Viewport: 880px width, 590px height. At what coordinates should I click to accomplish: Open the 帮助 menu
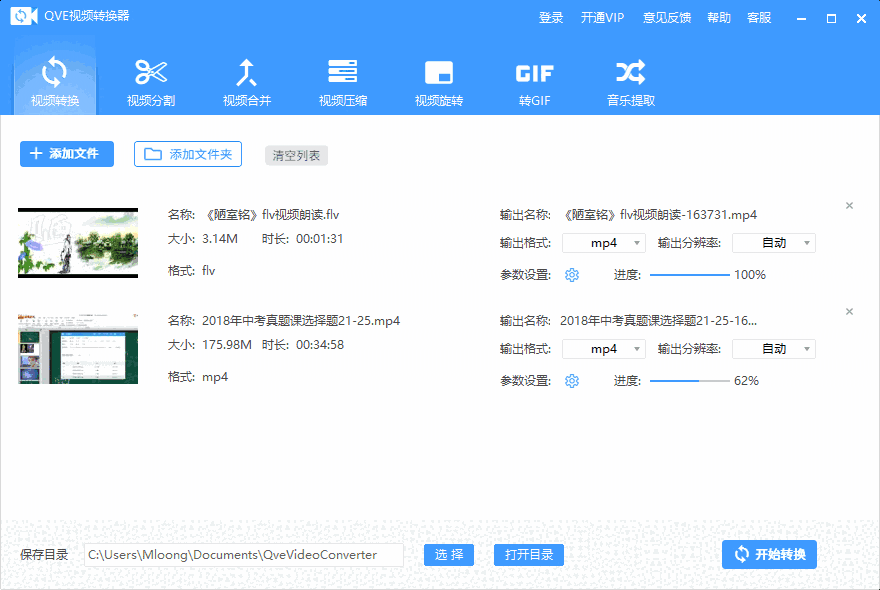[719, 17]
